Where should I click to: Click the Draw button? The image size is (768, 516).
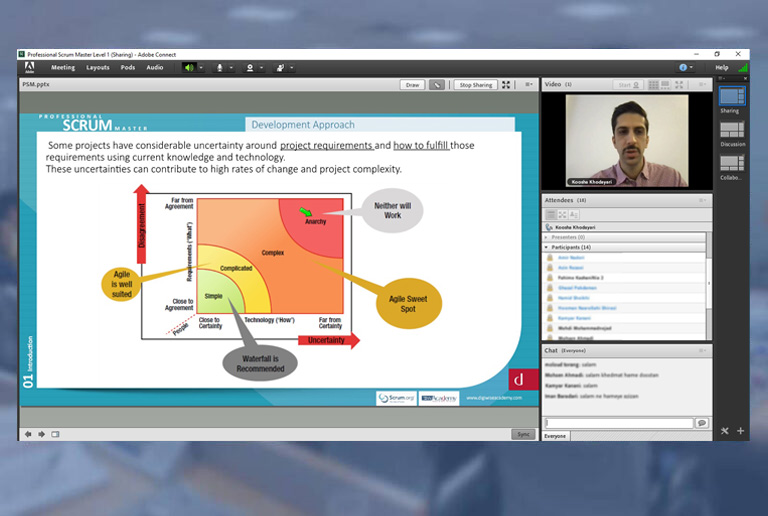coord(412,85)
